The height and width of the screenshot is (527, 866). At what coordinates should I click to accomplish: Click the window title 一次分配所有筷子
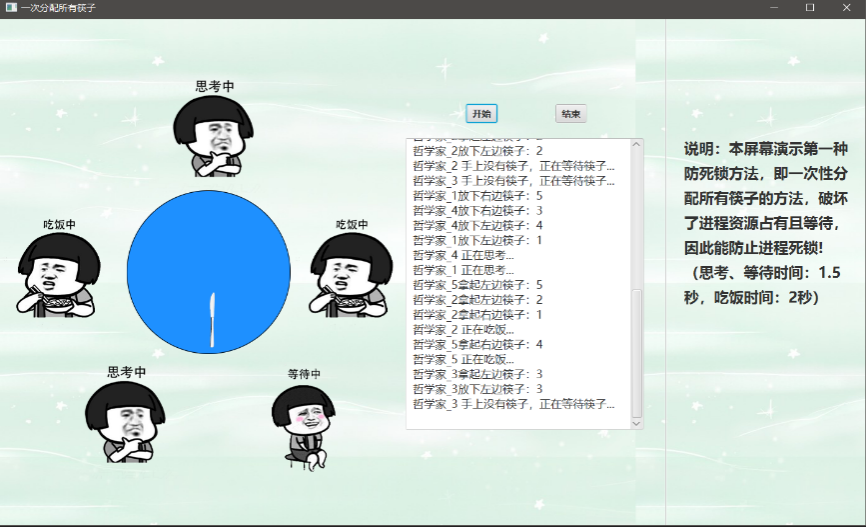[58, 8]
